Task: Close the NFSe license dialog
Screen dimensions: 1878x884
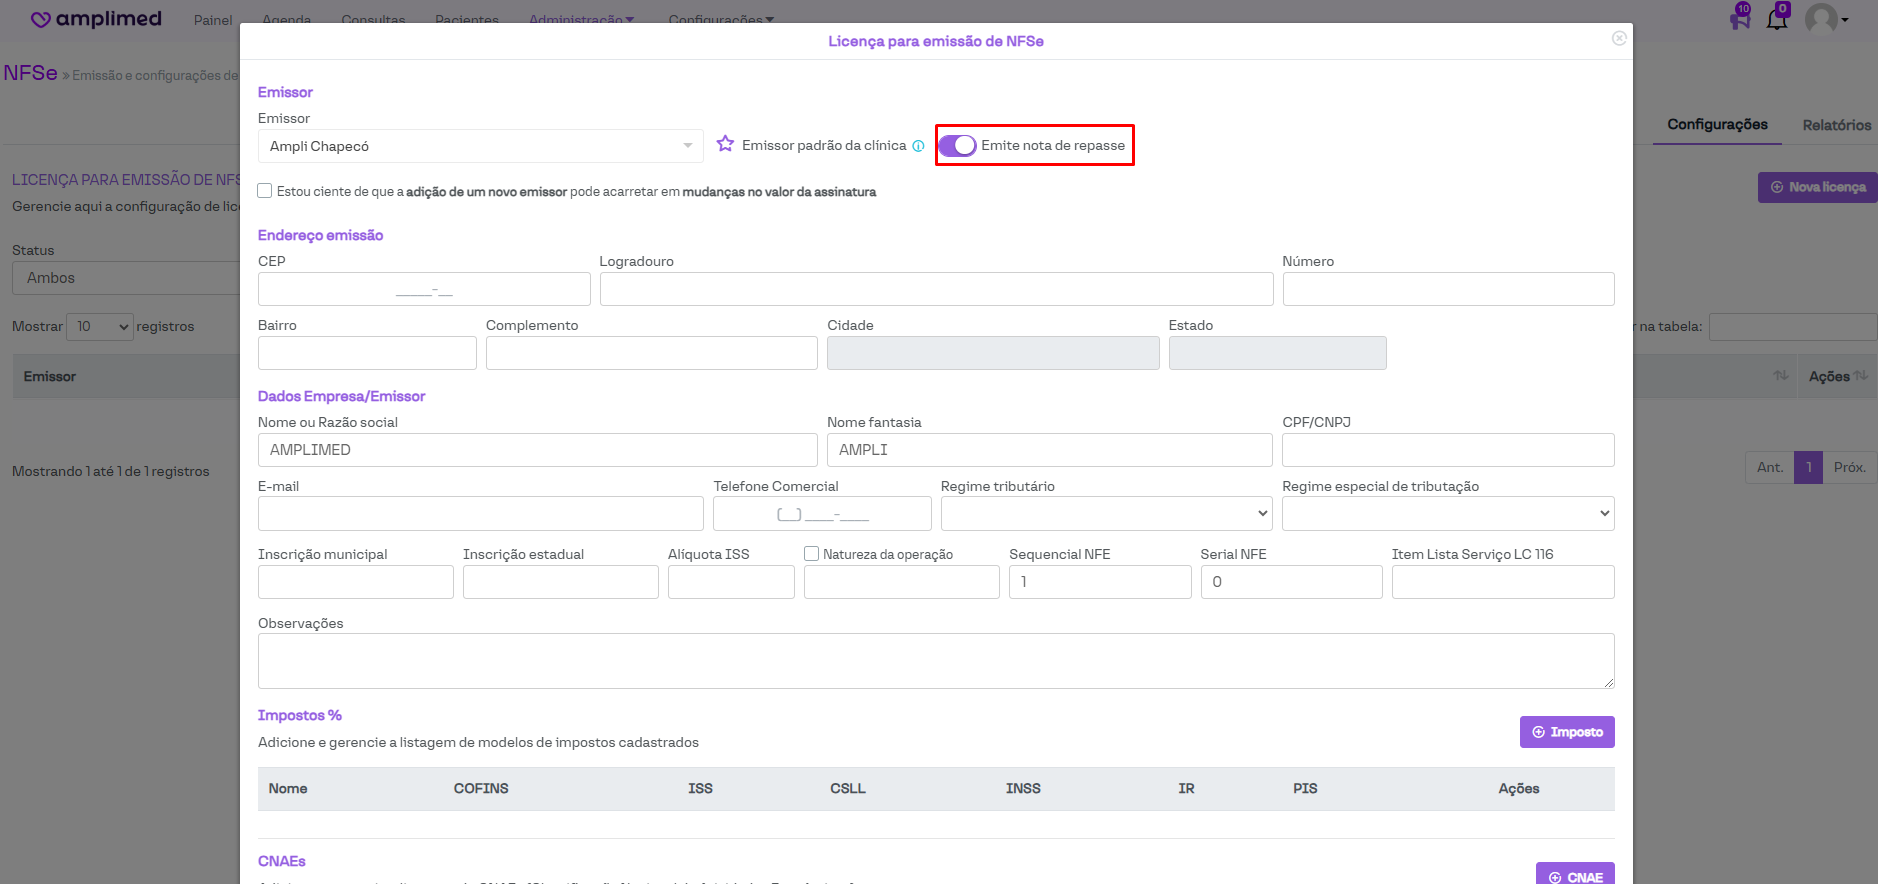Action: (1619, 38)
